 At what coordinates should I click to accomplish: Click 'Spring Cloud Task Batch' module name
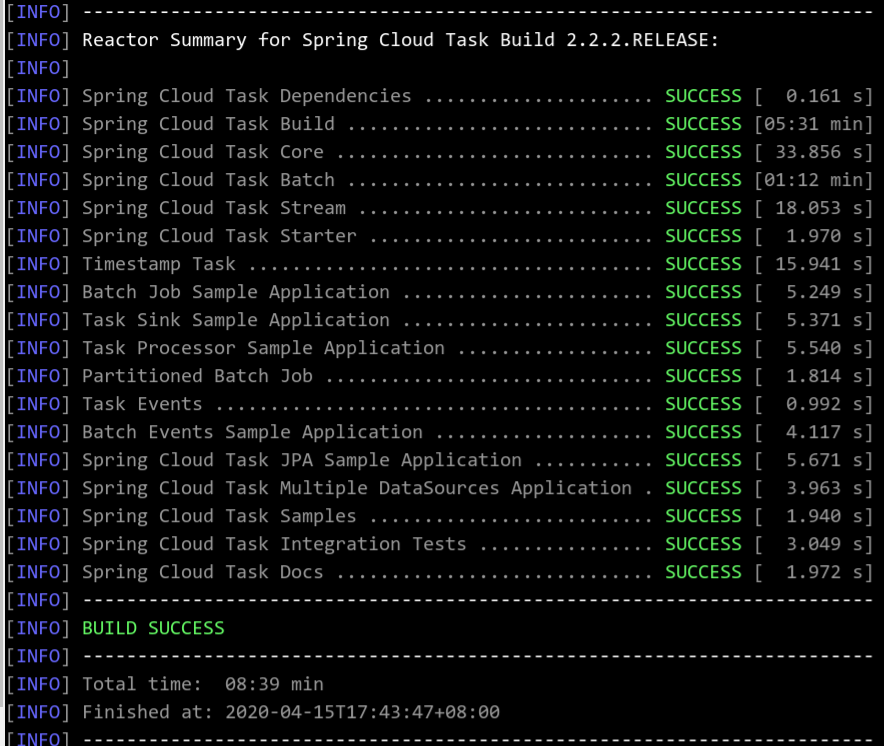point(208,180)
